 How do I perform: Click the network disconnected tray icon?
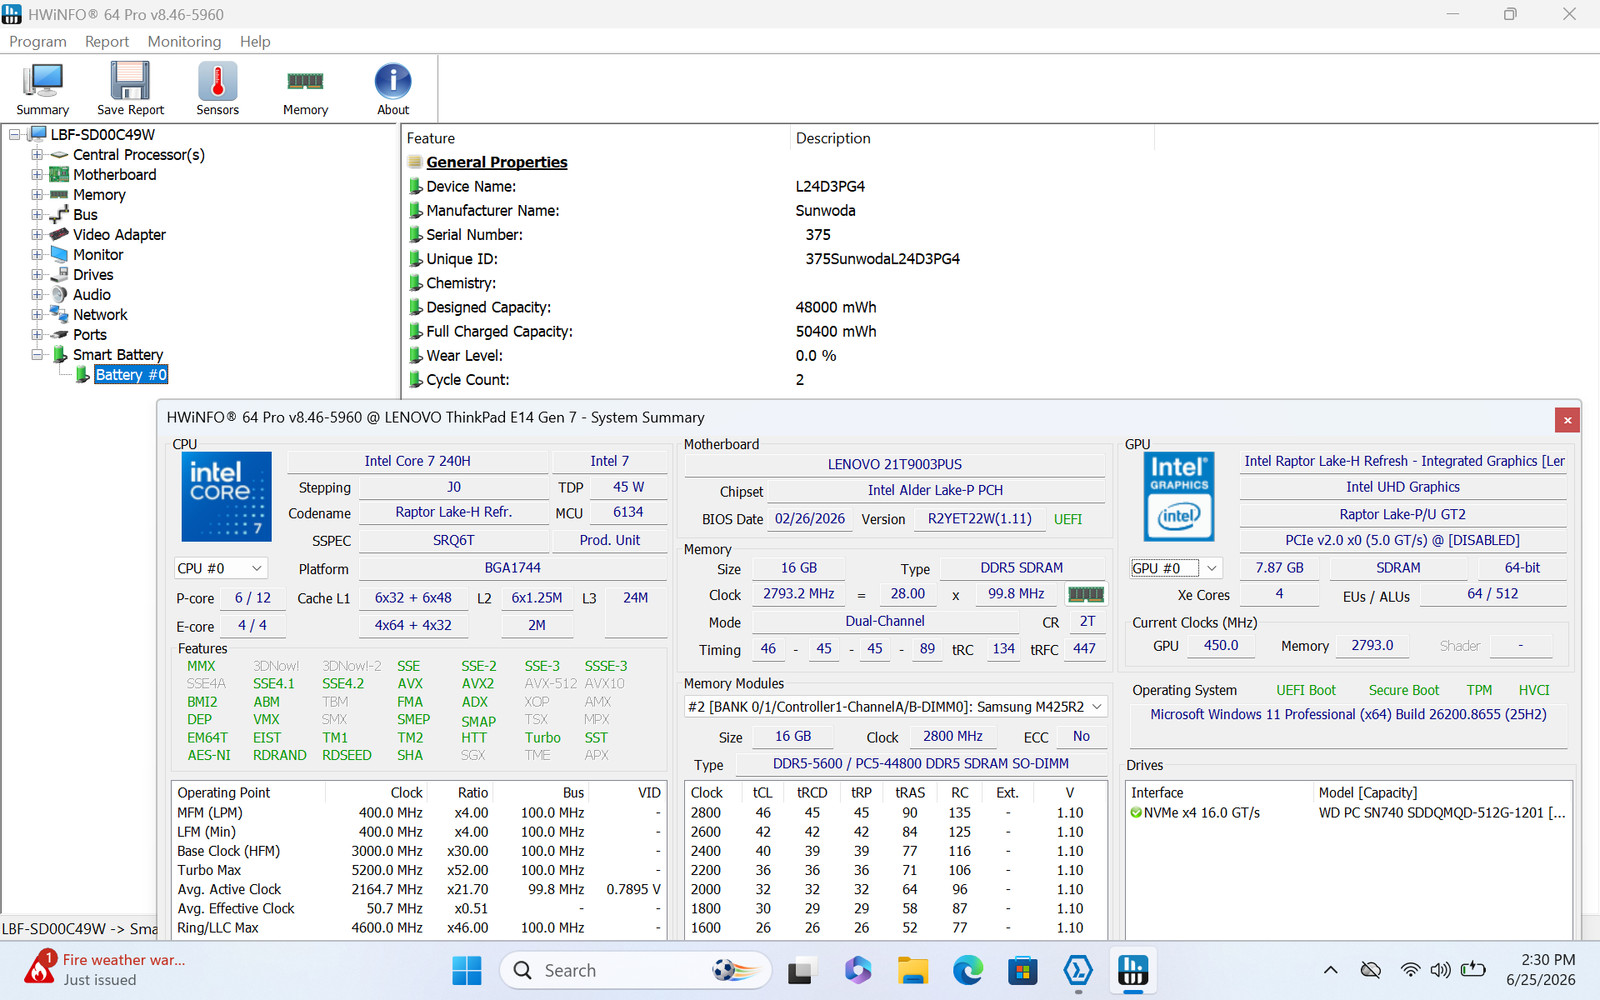point(1371,970)
